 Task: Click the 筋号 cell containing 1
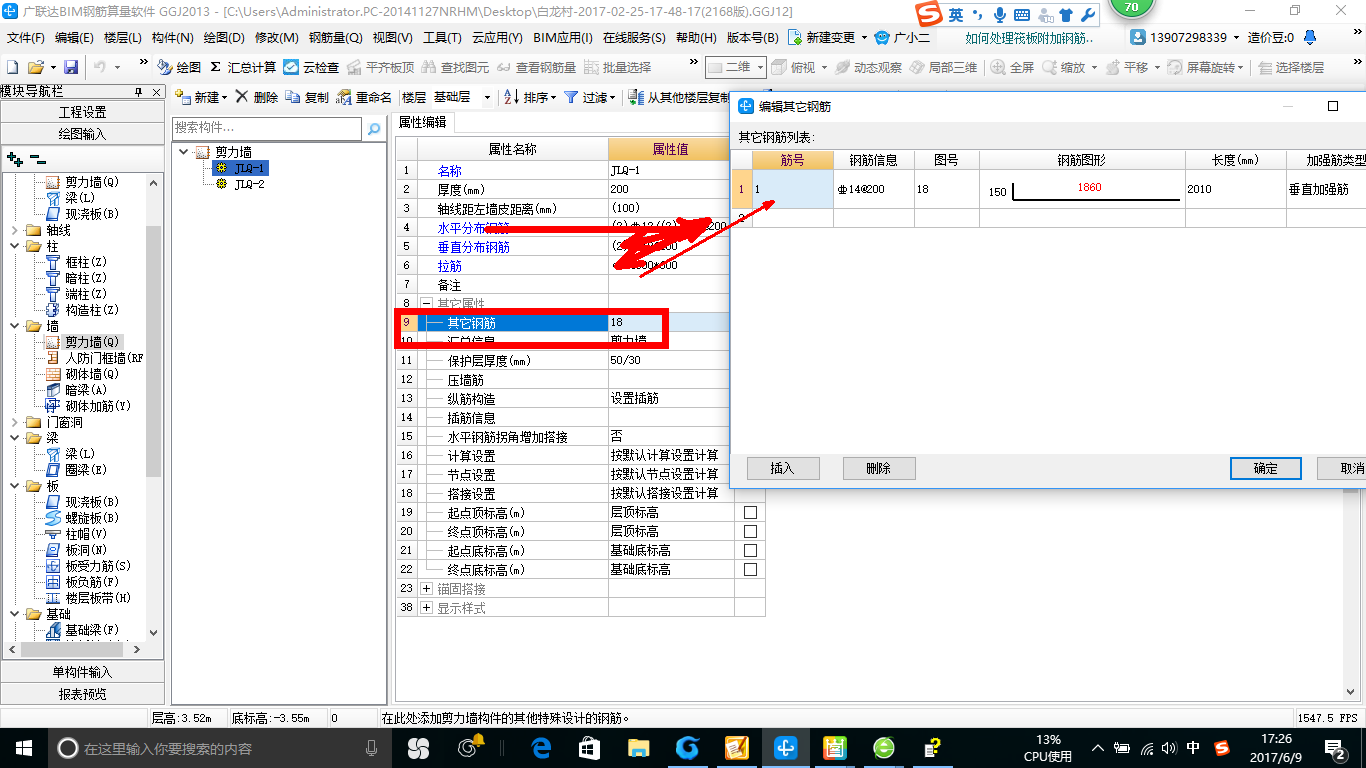coord(793,189)
